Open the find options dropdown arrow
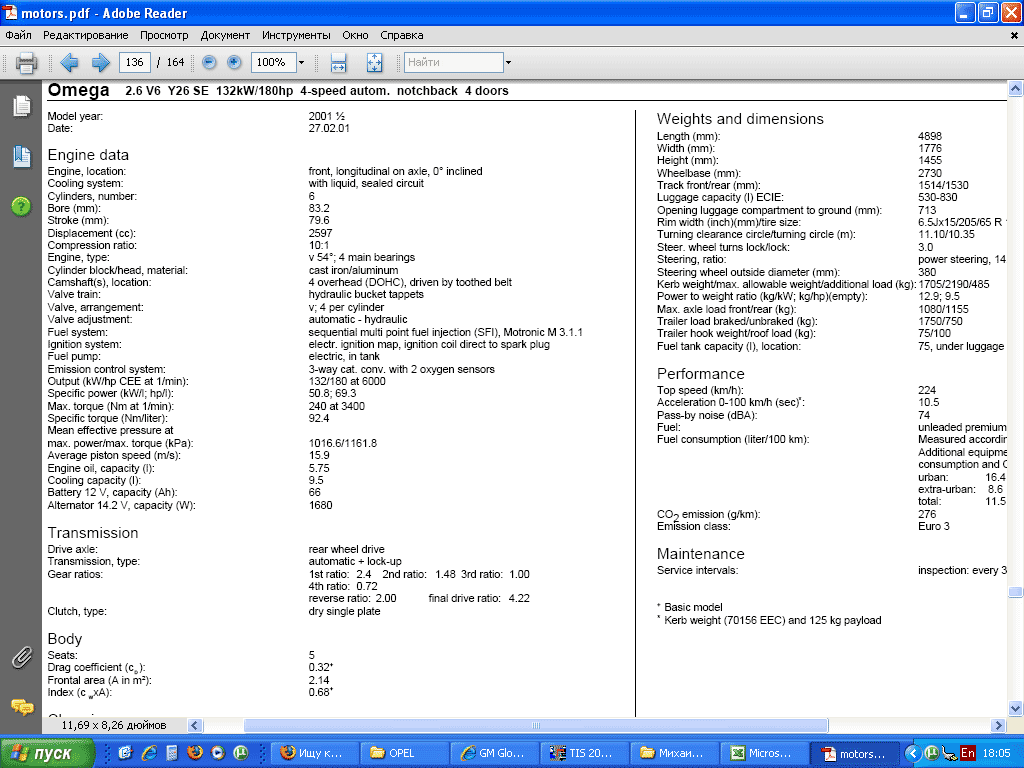This screenshot has height=768, width=1024. [508, 63]
